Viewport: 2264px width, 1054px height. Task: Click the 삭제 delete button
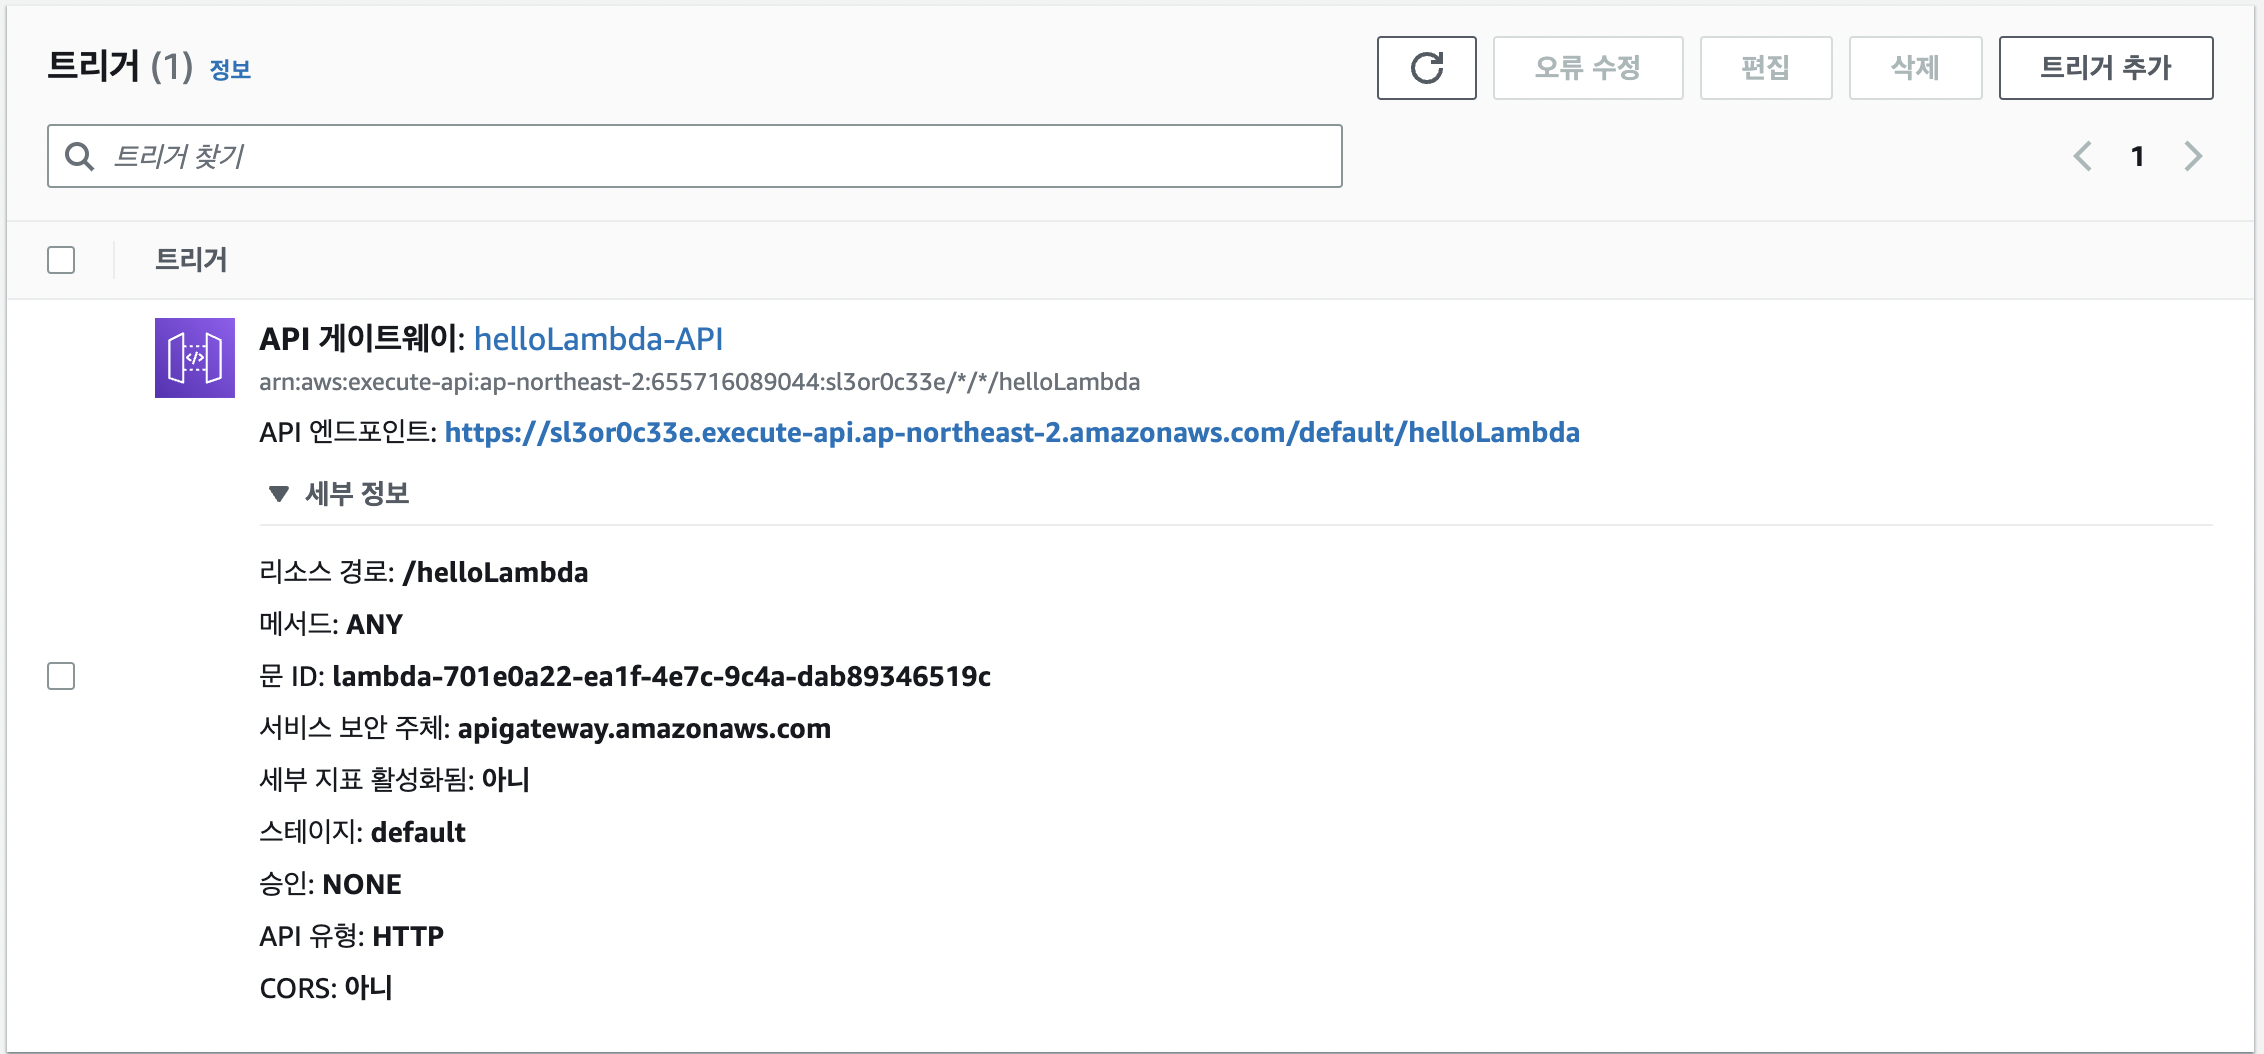point(1915,68)
